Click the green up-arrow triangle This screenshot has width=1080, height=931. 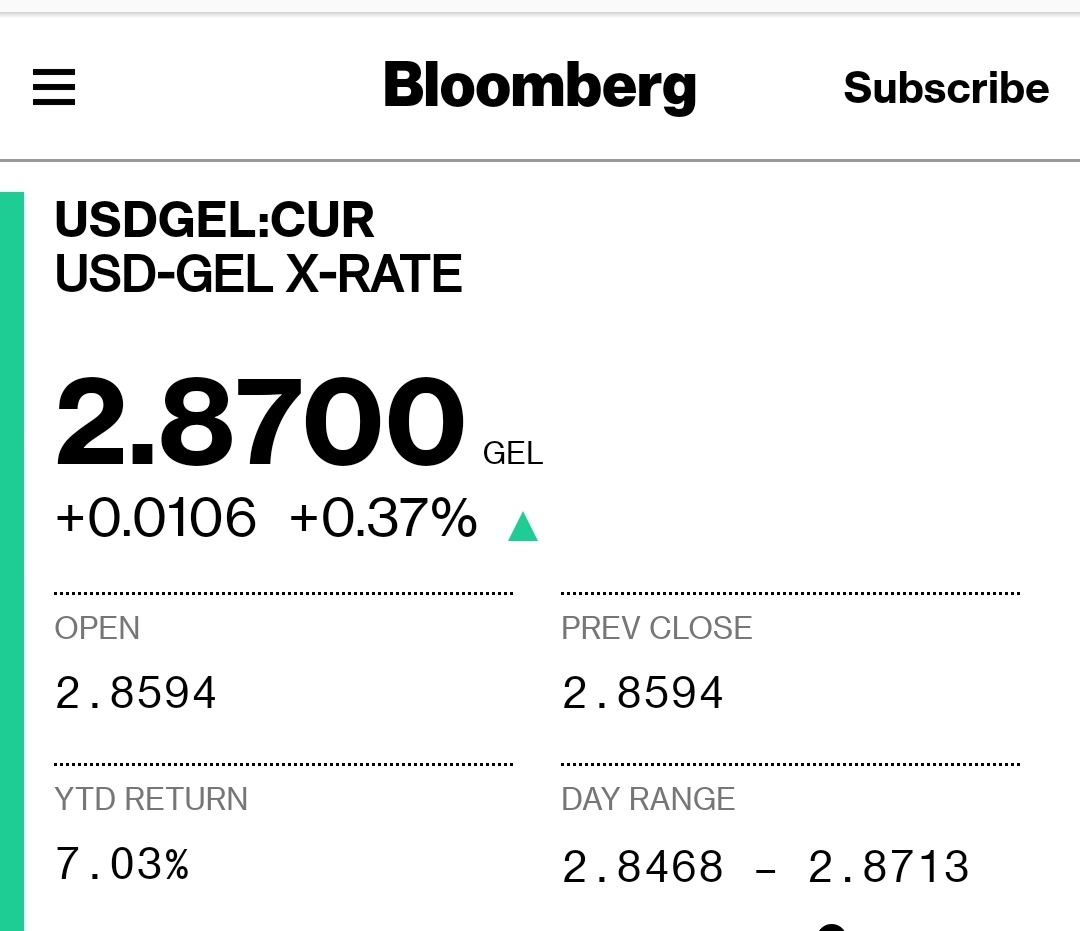tap(523, 526)
